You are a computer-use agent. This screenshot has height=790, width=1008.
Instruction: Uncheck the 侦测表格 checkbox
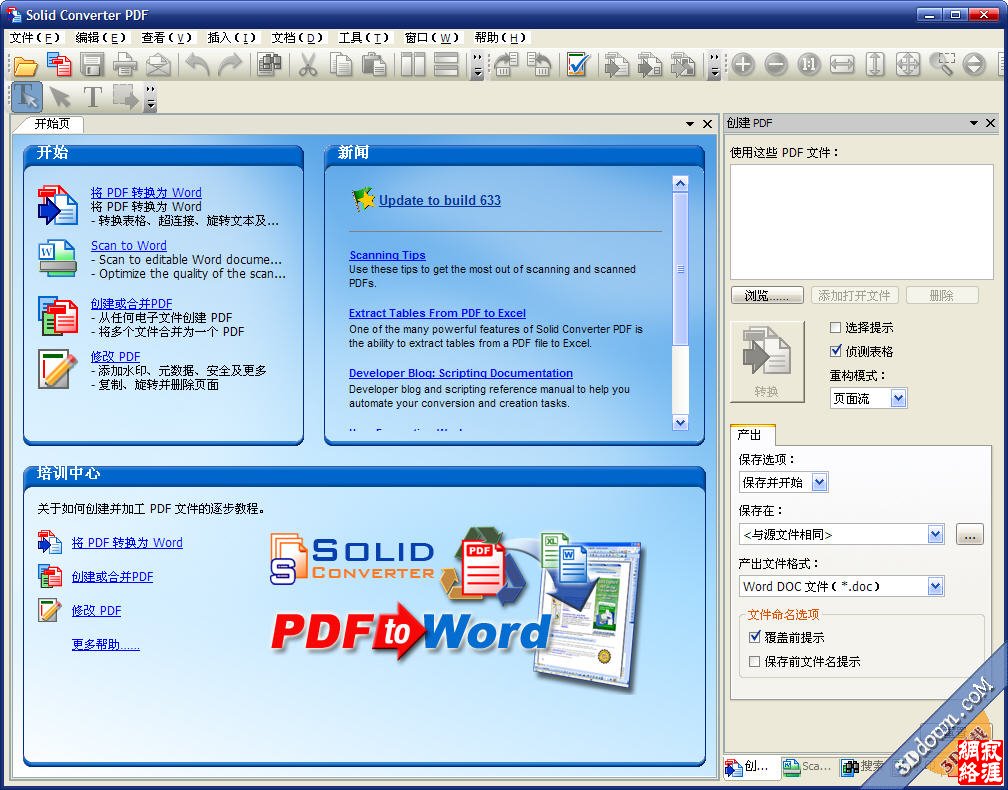[836, 351]
